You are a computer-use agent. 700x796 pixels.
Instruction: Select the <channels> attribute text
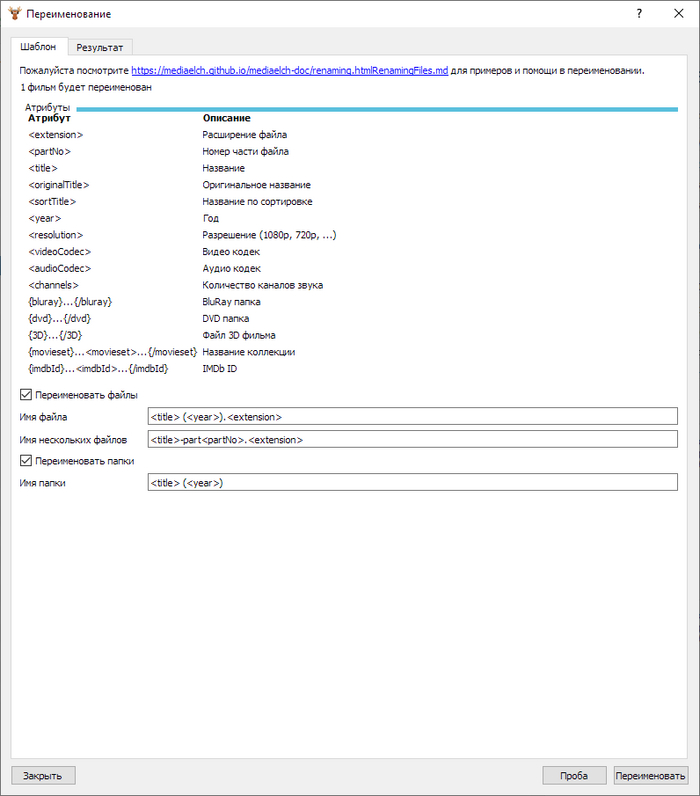(54, 285)
